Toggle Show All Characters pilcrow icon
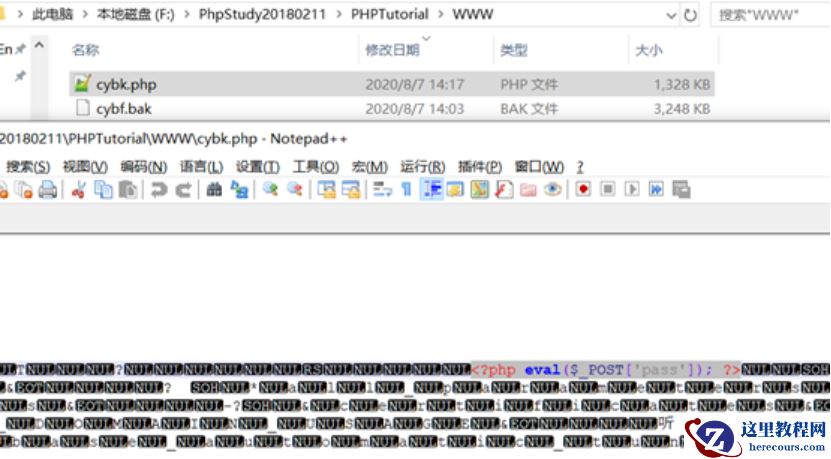 point(406,189)
